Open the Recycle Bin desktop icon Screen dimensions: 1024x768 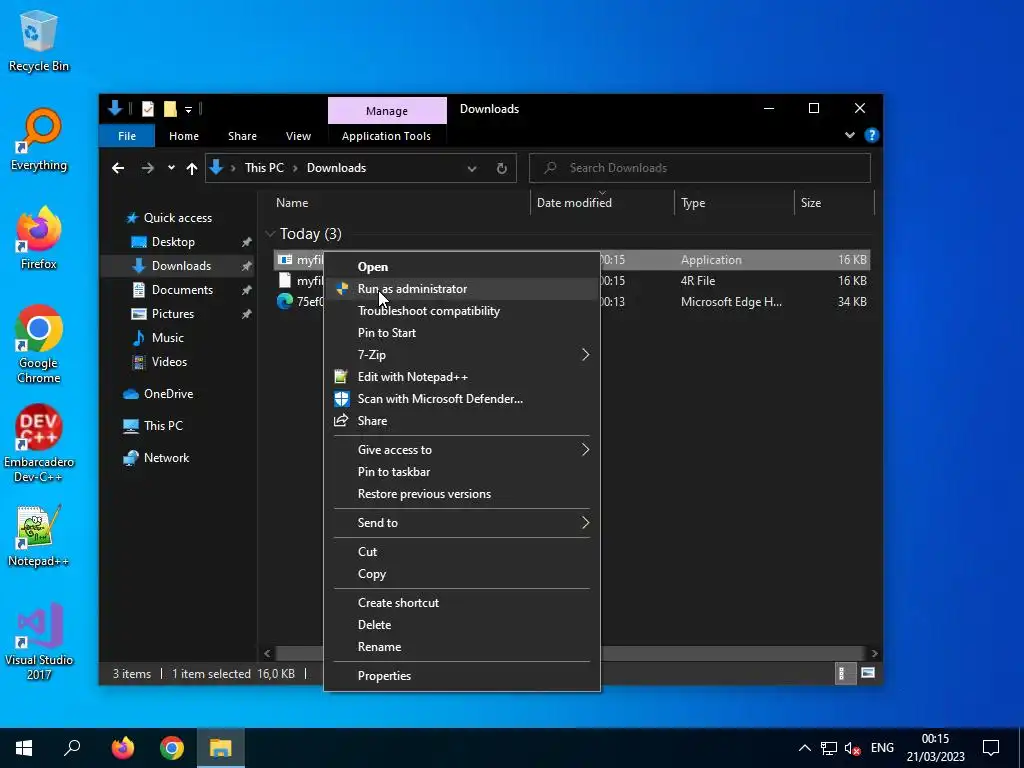click(x=39, y=42)
